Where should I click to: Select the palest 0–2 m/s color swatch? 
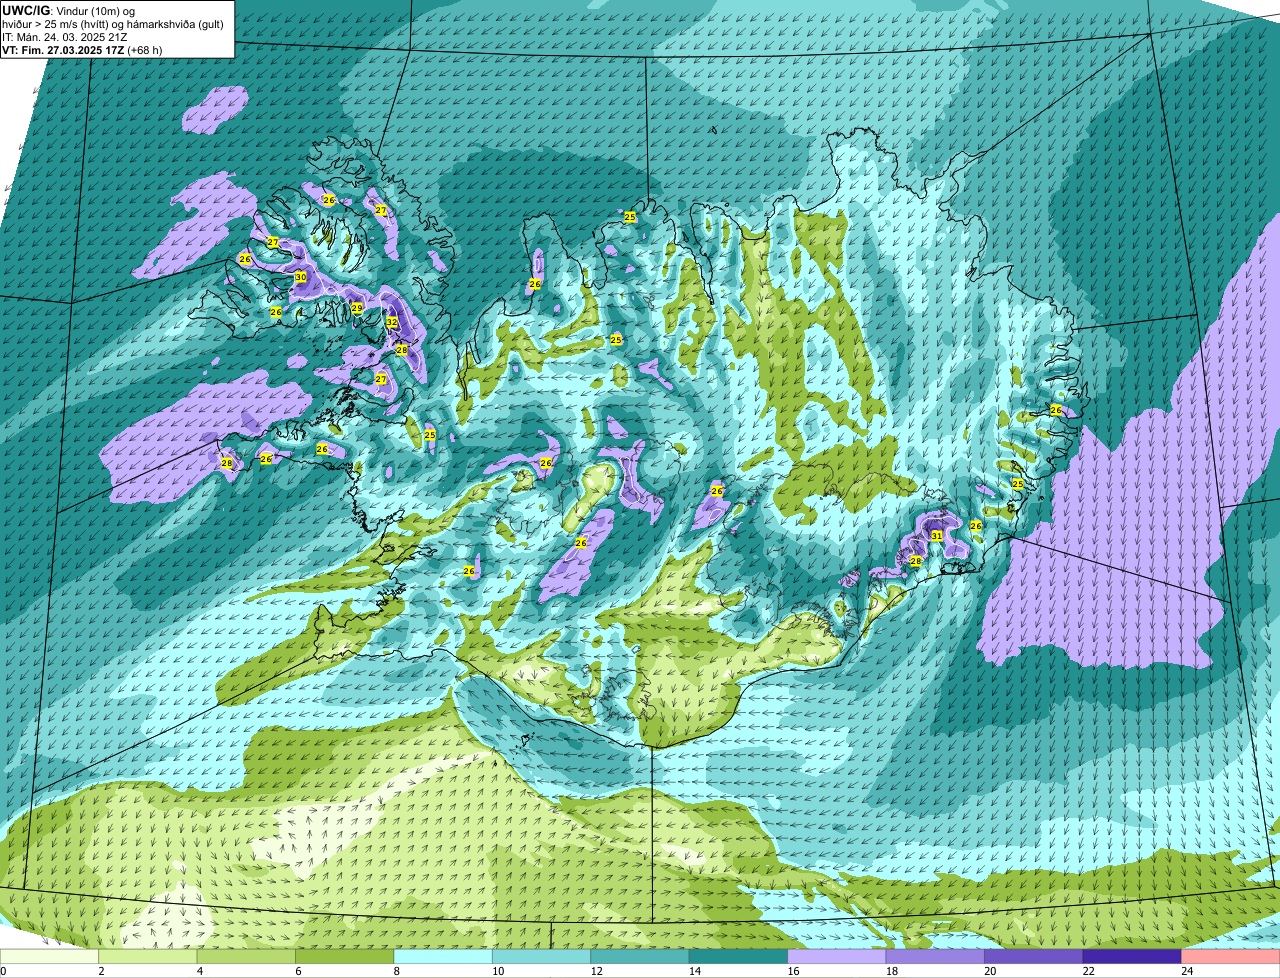coord(49,957)
